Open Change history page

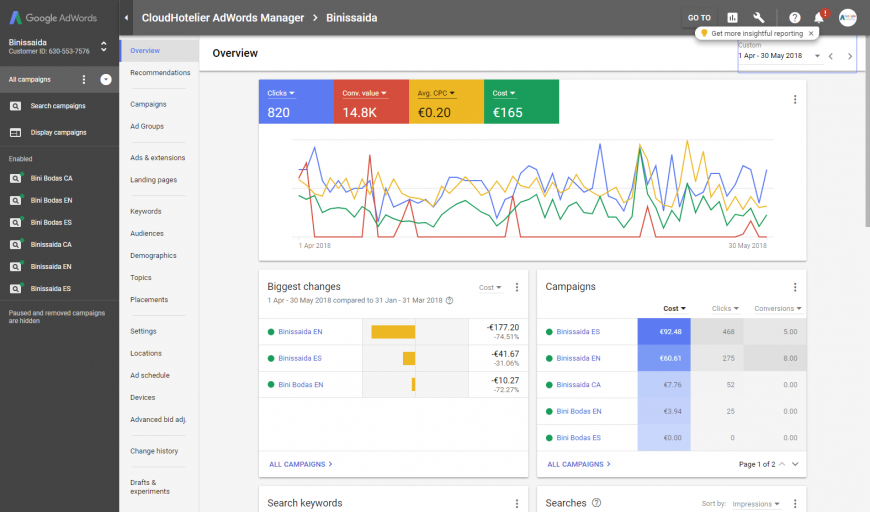(154, 451)
